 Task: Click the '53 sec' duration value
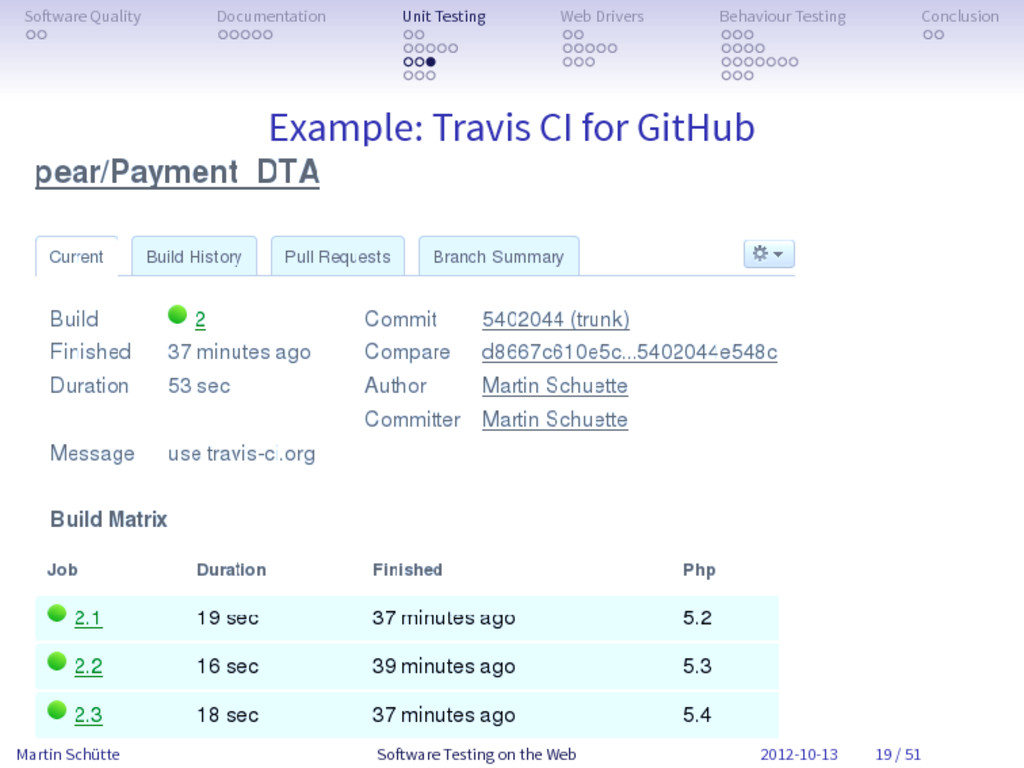[x=199, y=386]
